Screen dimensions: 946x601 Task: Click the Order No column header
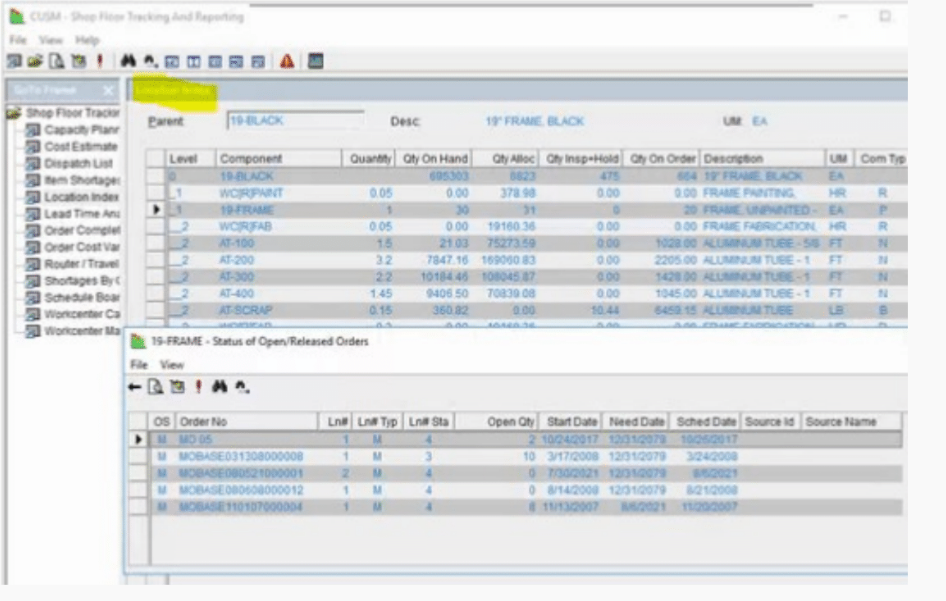246,422
